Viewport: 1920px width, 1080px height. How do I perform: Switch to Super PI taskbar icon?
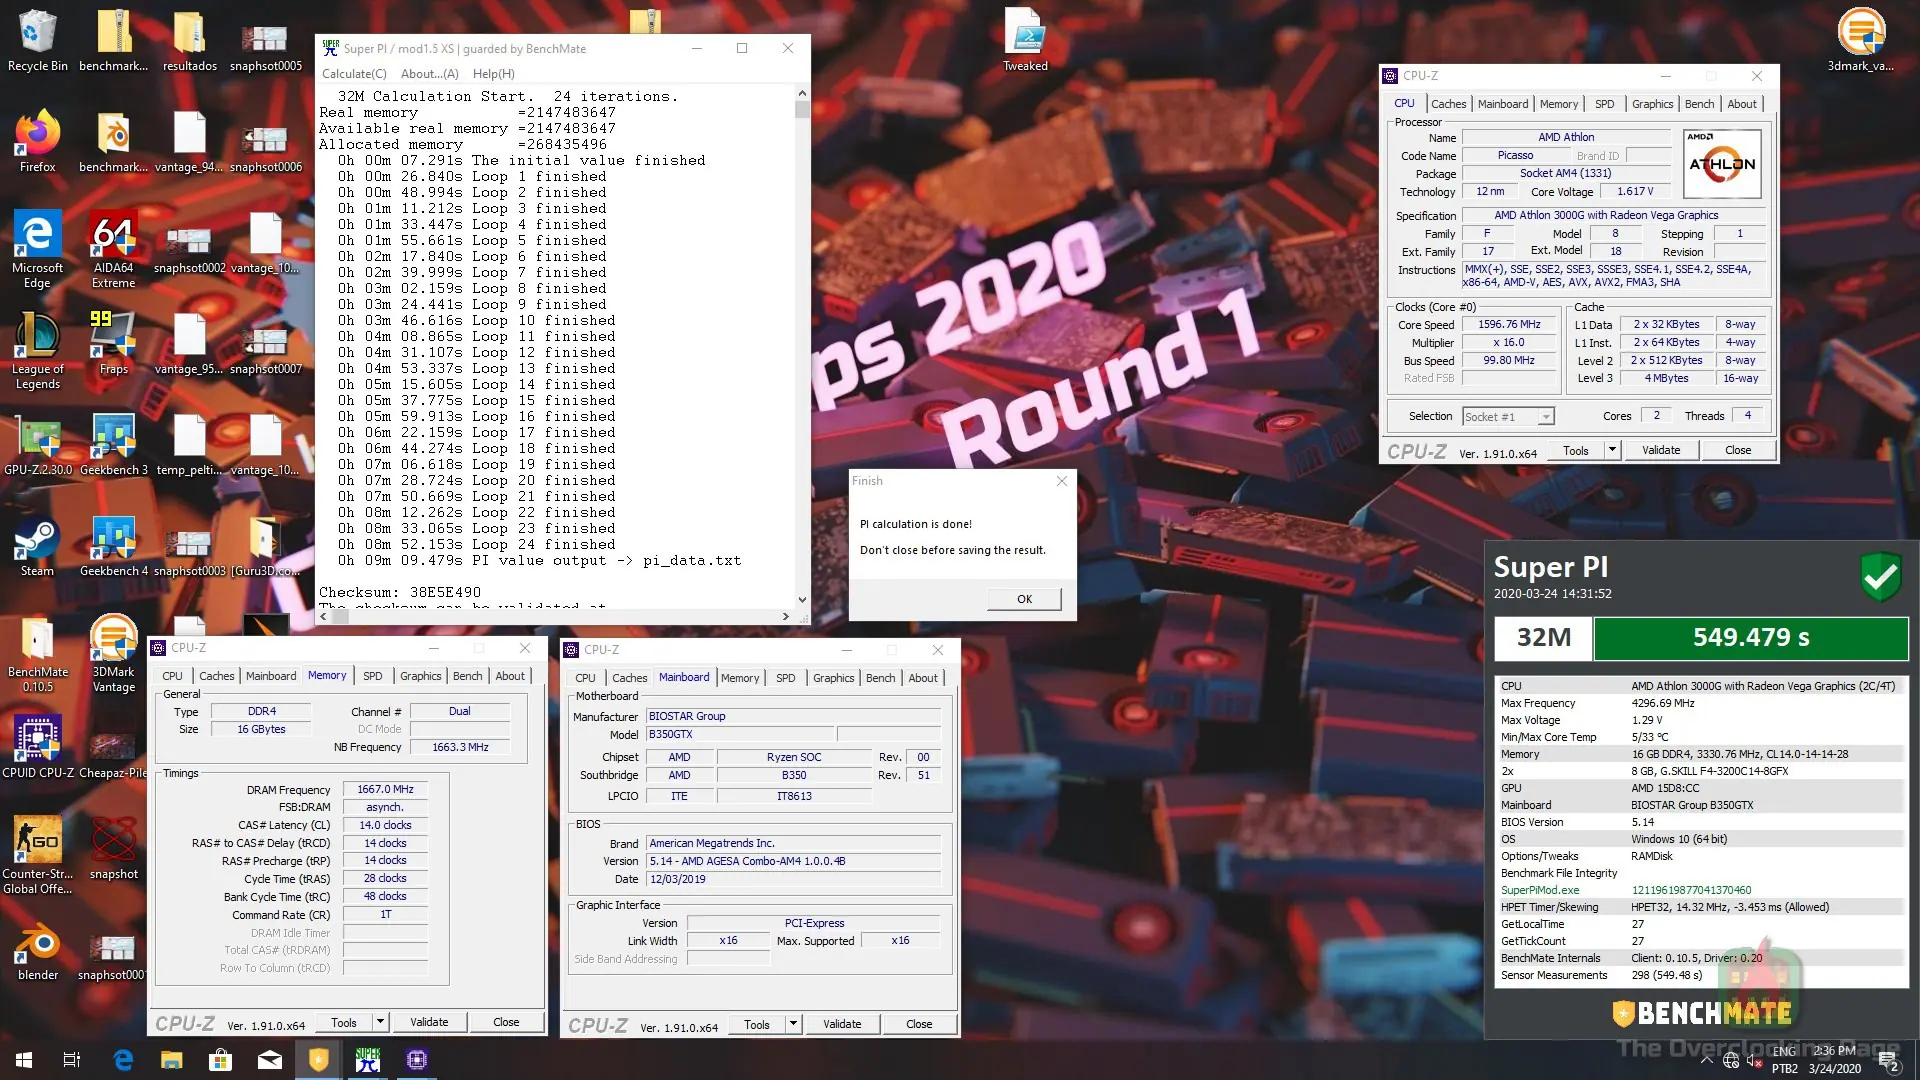pyautogui.click(x=367, y=1060)
